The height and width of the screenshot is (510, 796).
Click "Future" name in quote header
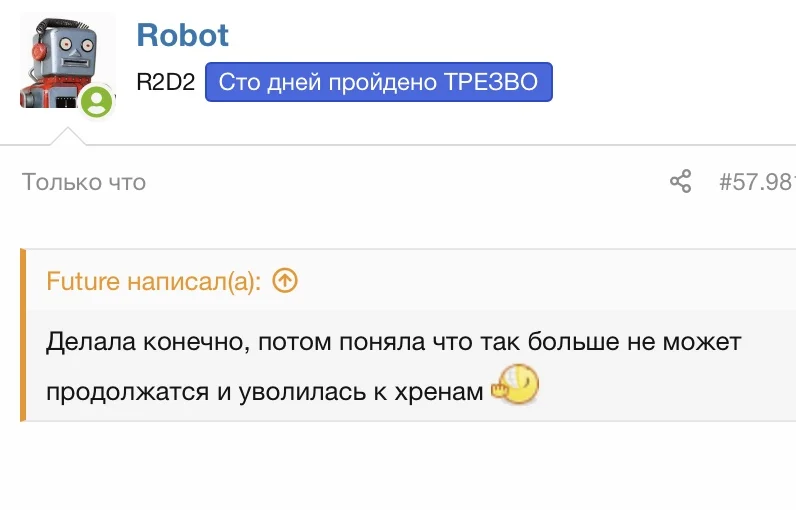pos(82,281)
